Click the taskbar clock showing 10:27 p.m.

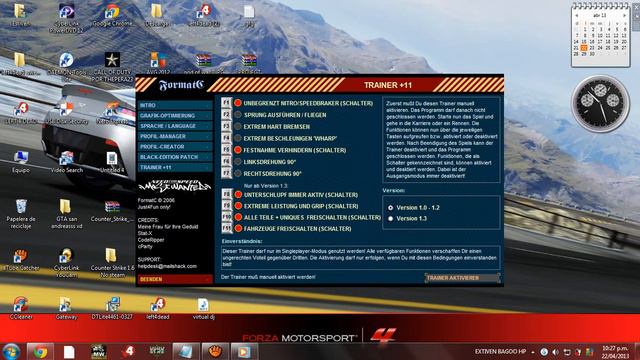point(616,352)
